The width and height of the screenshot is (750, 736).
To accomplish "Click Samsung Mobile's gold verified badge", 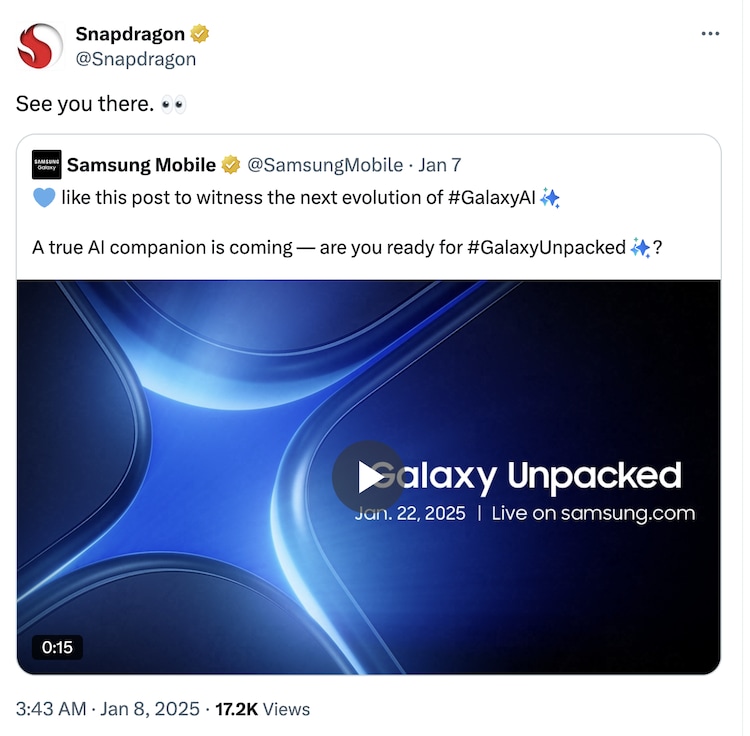I will (231, 164).
